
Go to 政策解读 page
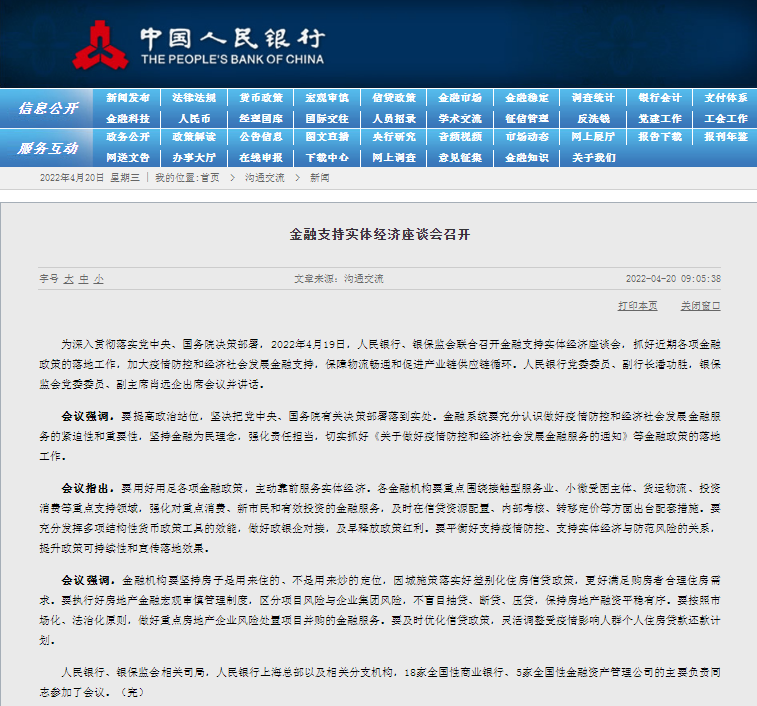click(x=194, y=137)
